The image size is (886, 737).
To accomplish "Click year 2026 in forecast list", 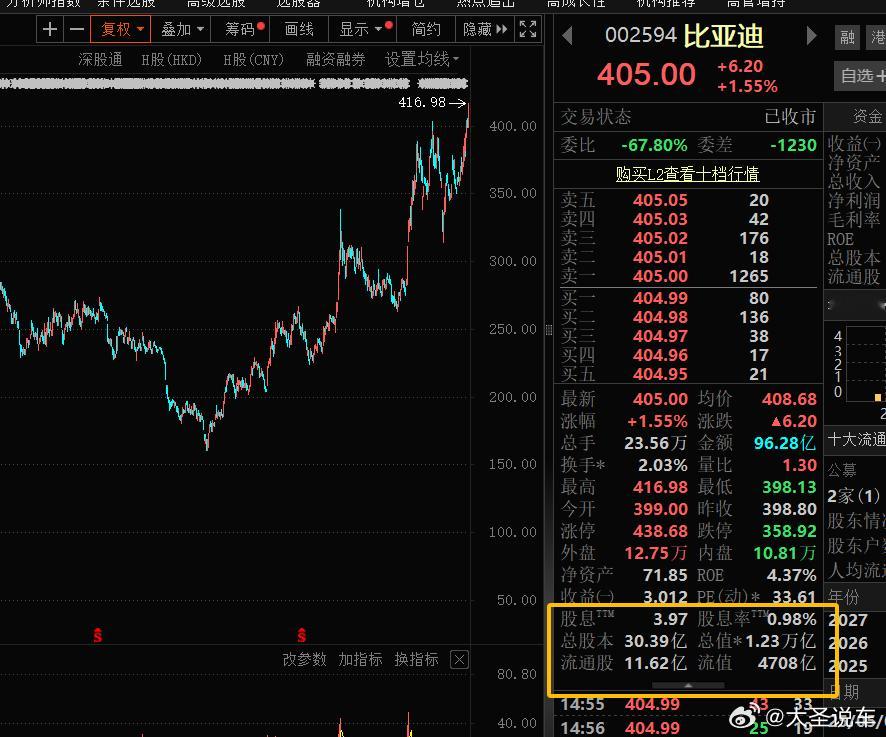I will (848, 643).
